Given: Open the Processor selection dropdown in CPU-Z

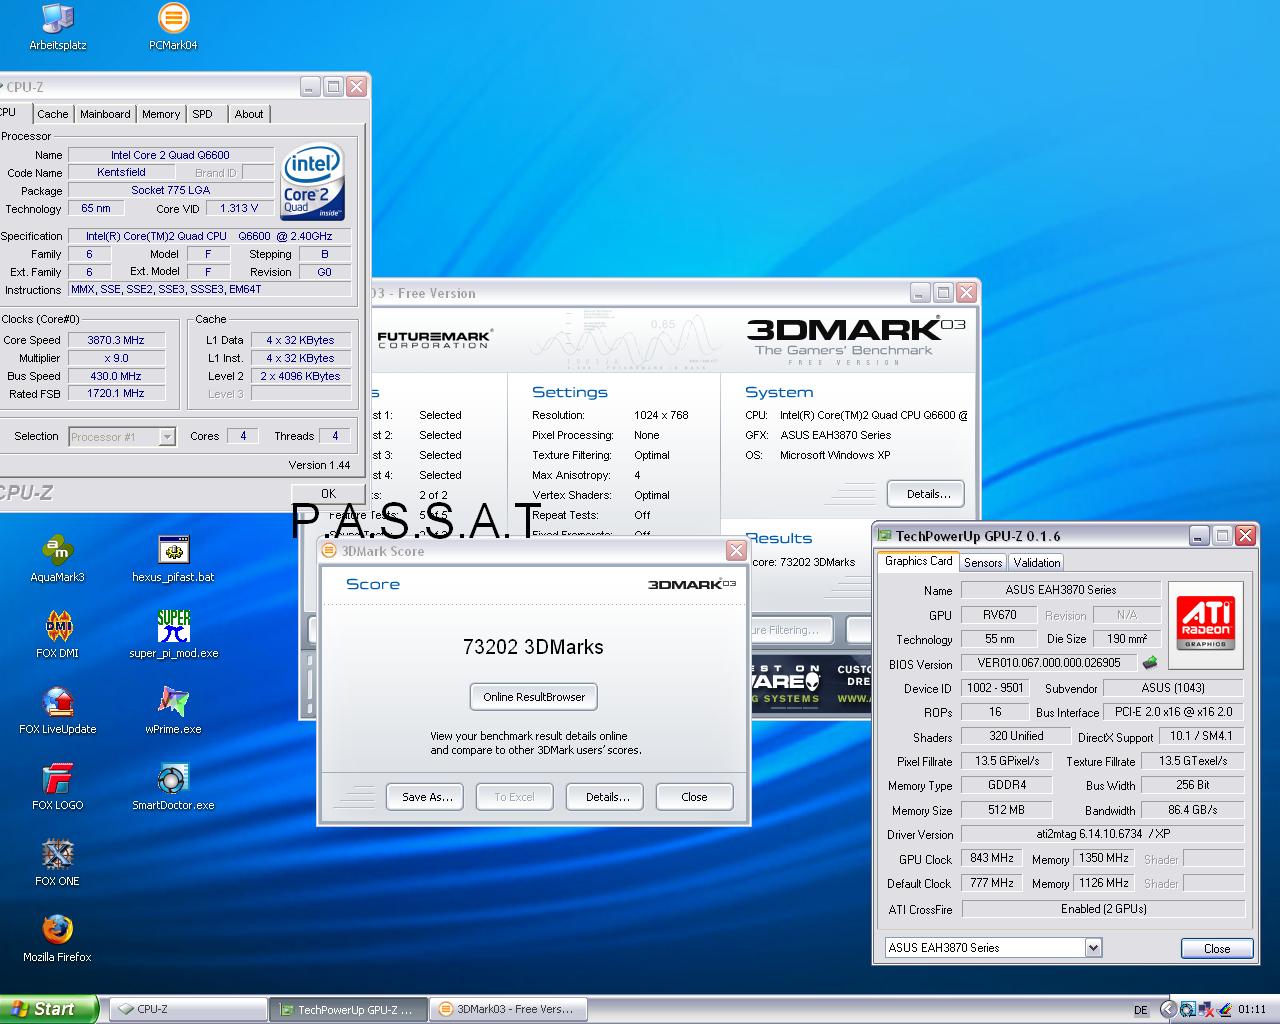Looking at the screenshot, I should pos(167,436).
